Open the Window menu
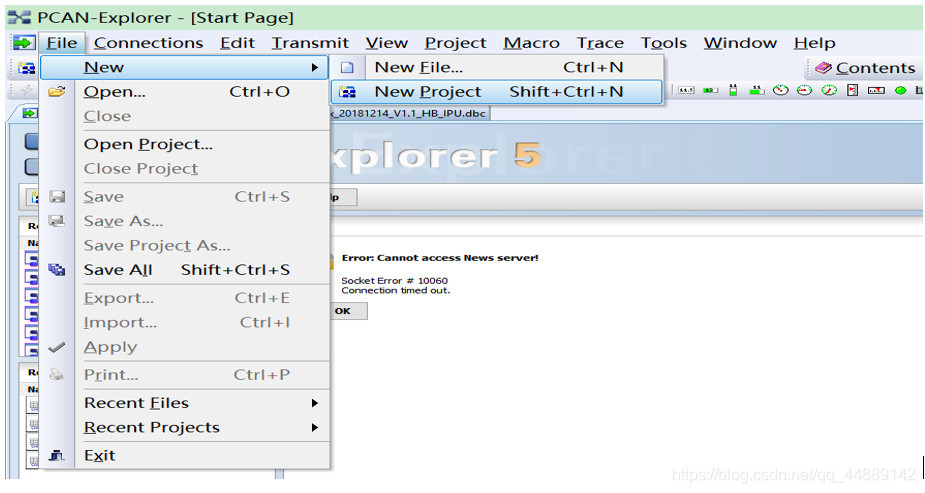 point(740,42)
